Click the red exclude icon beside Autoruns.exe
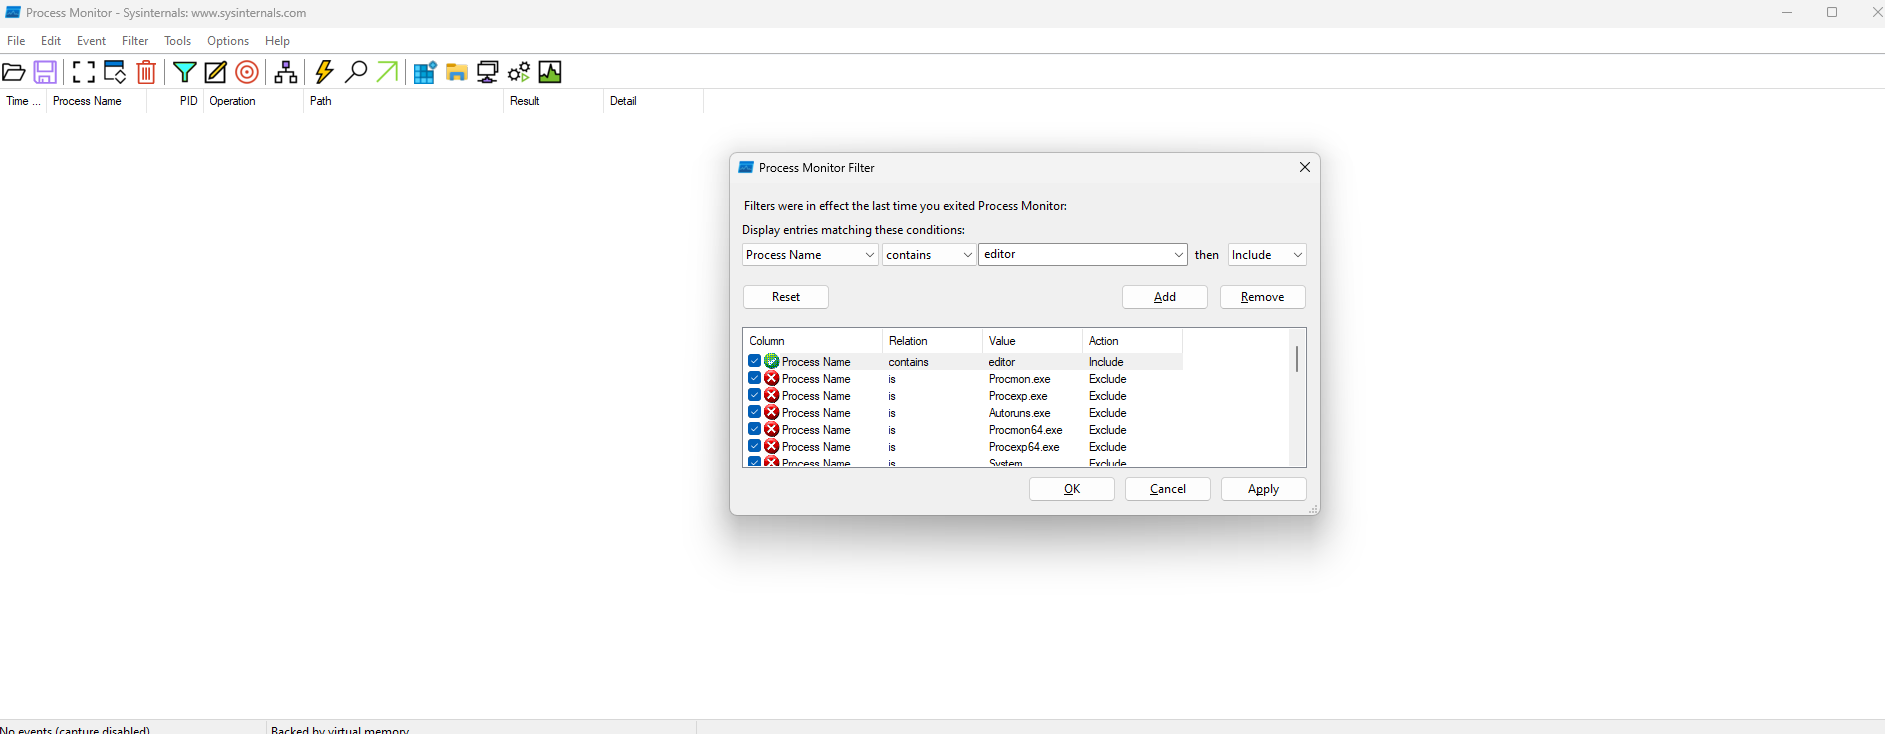This screenshot has height=734, width=1885. (x=772, y=412)
